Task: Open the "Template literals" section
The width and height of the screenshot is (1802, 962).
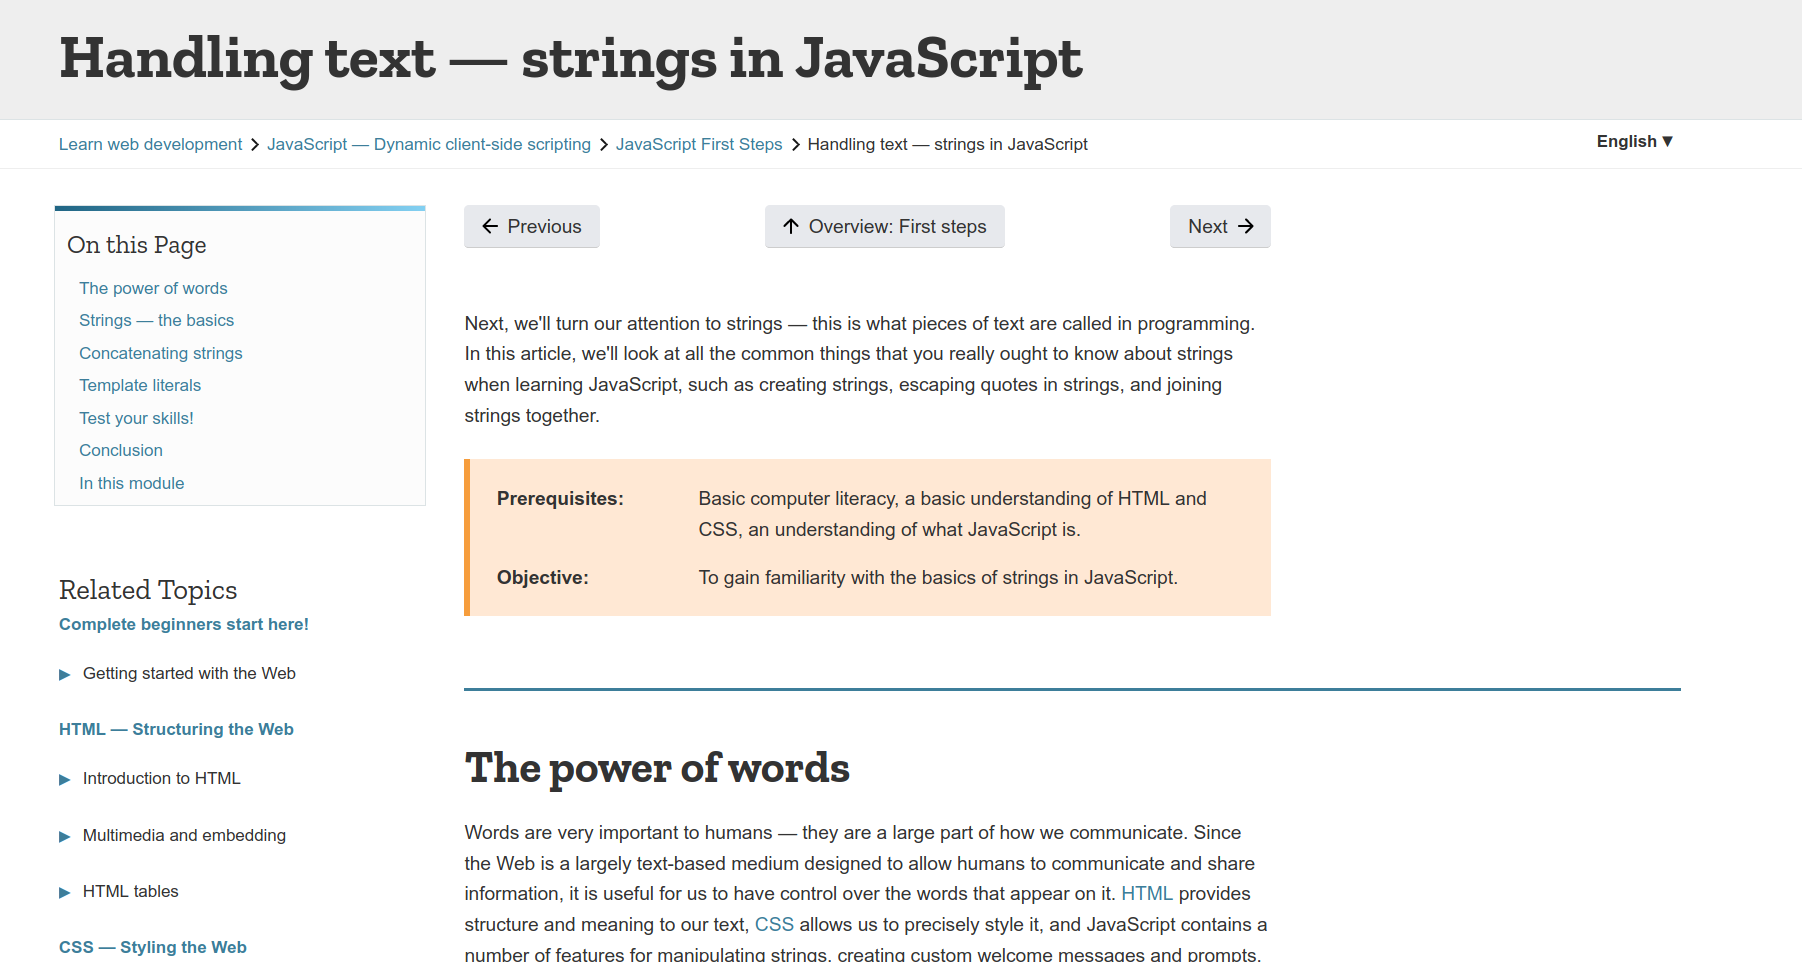Action: point(140,385)
